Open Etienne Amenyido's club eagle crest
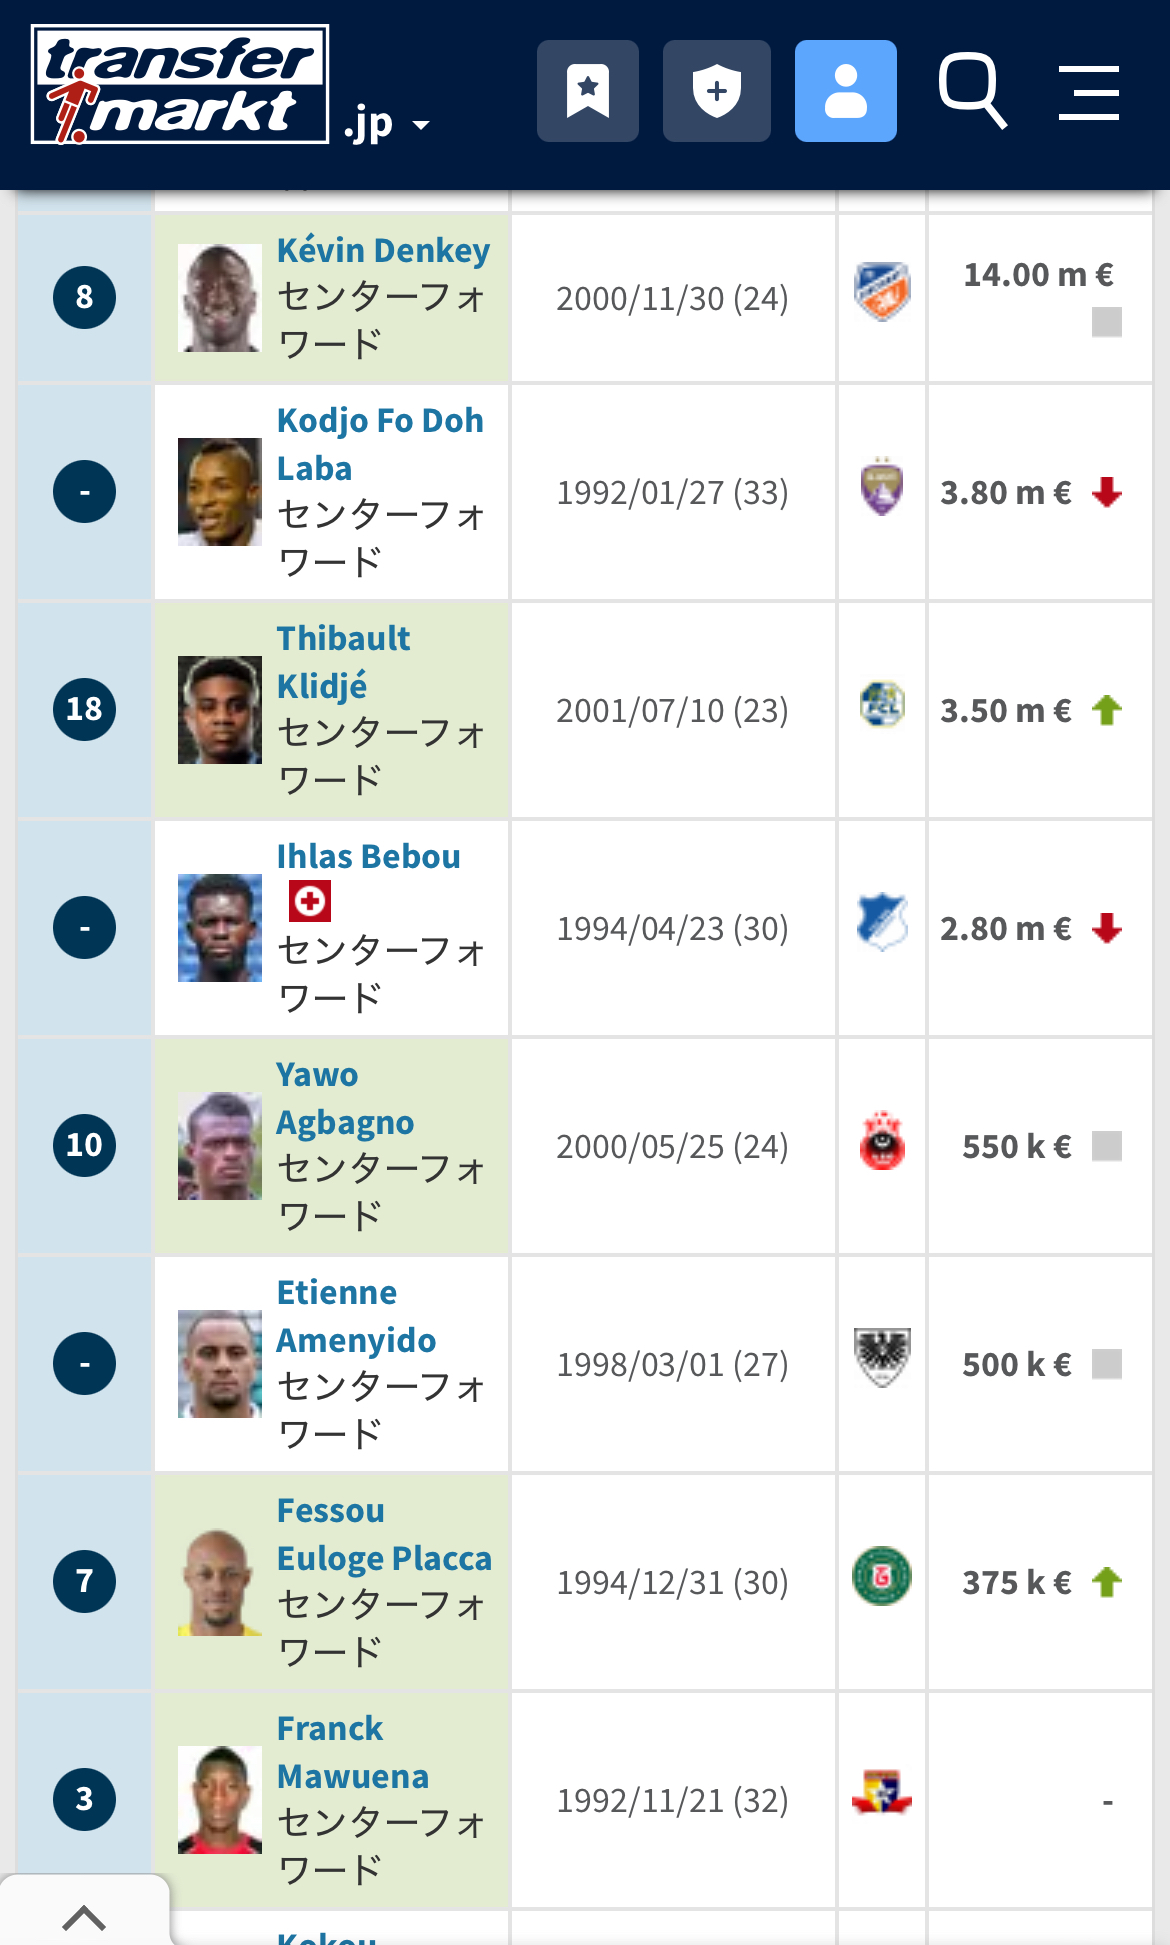The height and width of the screenshot is (1945, 1170). tap(882, 1357)
